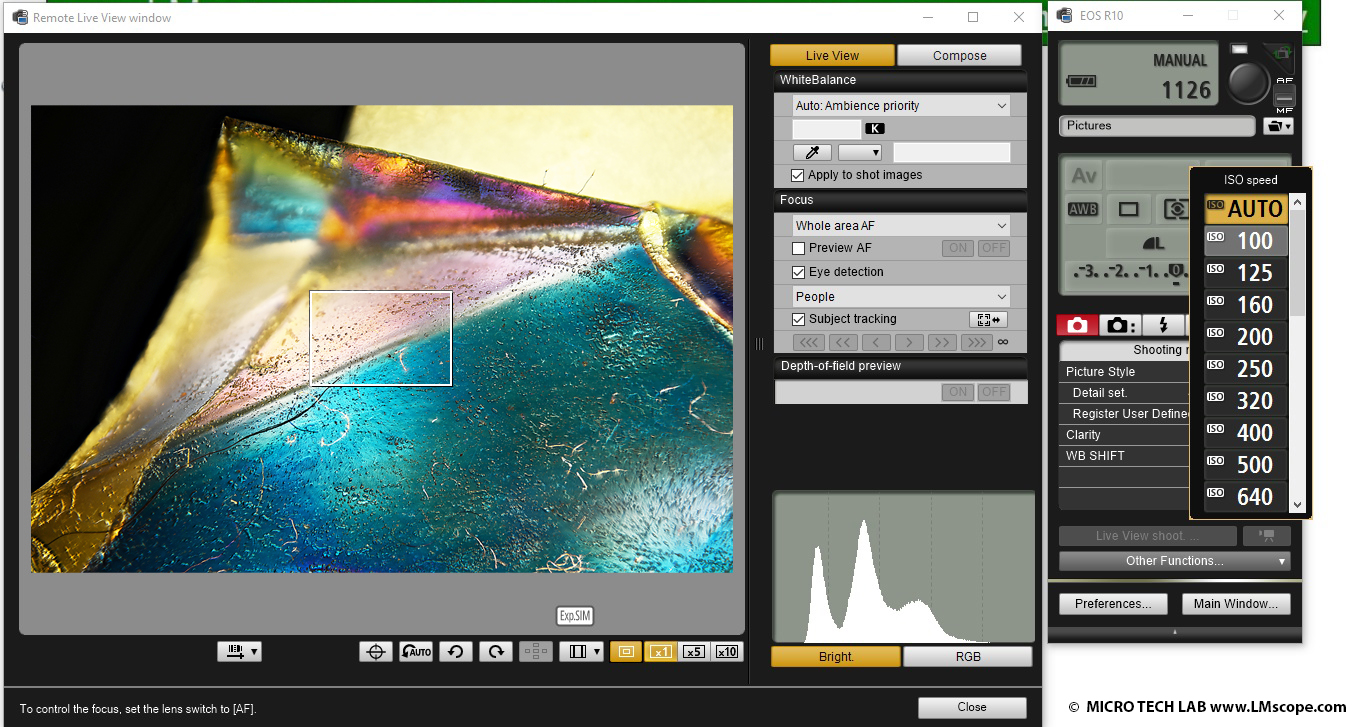
Task: Switch to the Compose tab
Action: click(x=959, y=56)
